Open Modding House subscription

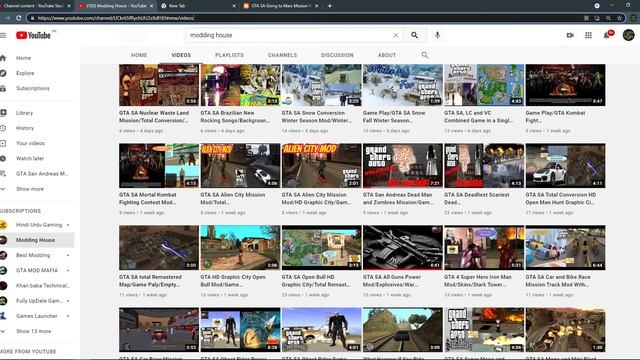[x=37, y=240]
